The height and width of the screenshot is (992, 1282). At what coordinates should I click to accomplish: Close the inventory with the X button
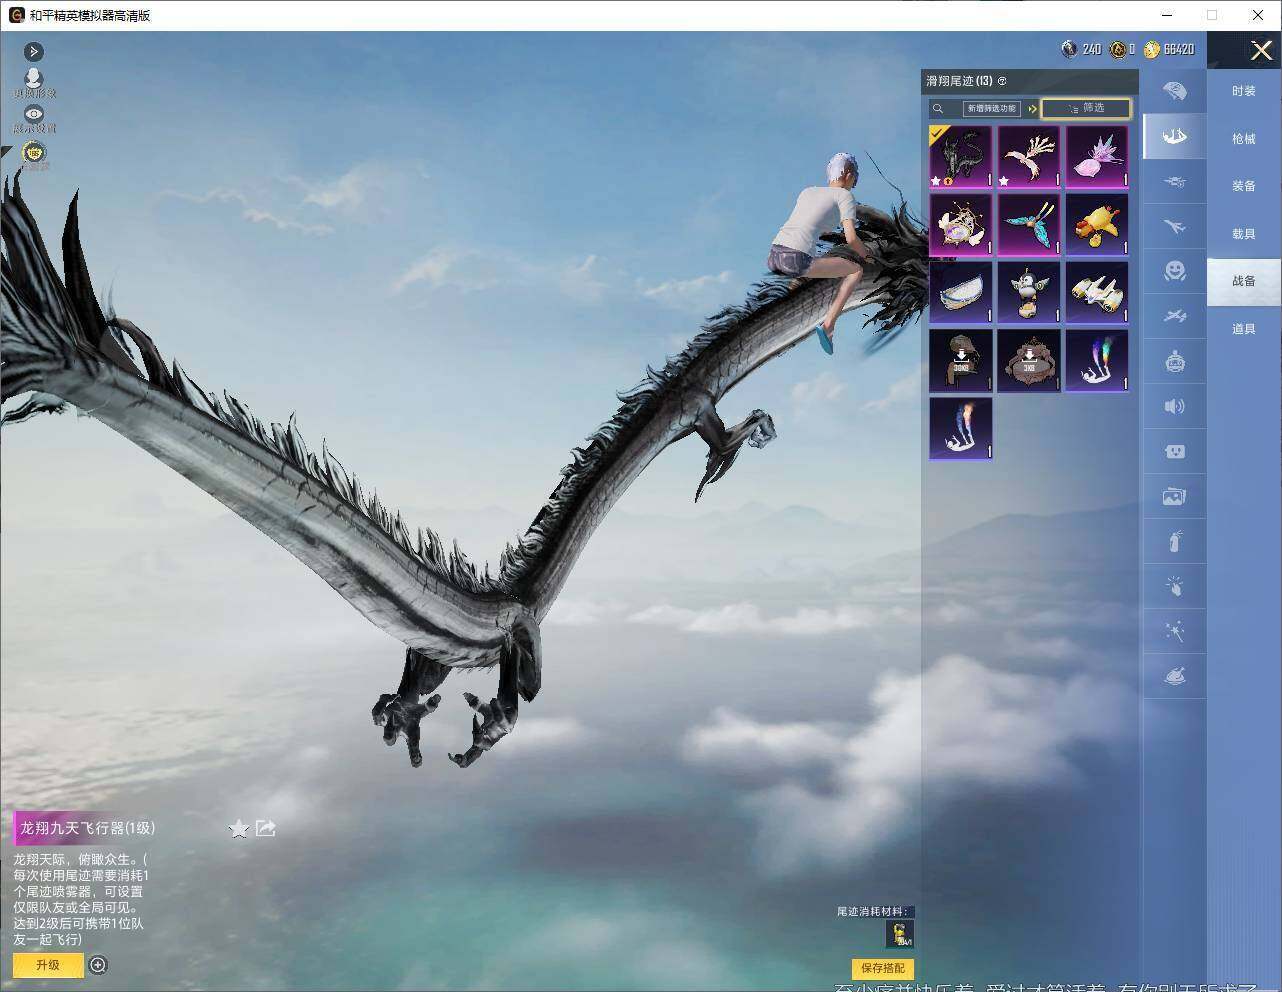coord(1261,50)
